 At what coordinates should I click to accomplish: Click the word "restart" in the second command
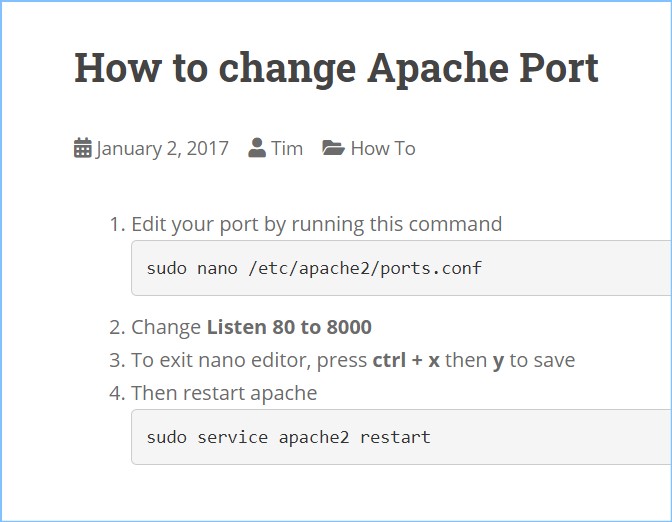click(x=395, y=437)
